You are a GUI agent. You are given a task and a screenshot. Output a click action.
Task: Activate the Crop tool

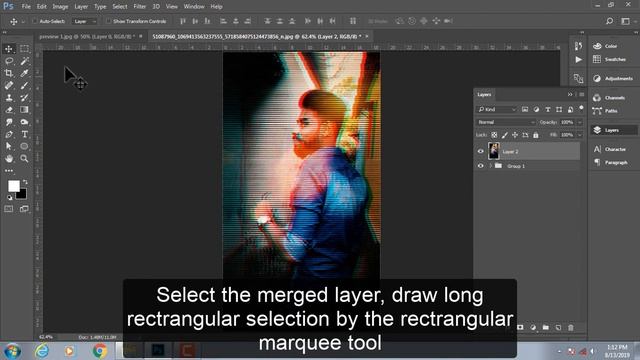(x=9, y=73)
